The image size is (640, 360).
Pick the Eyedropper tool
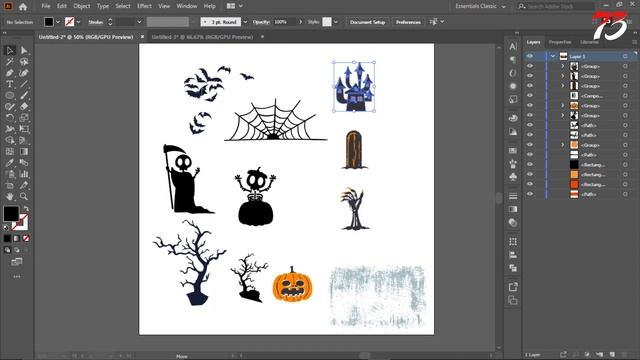click(x=10, y=163)
